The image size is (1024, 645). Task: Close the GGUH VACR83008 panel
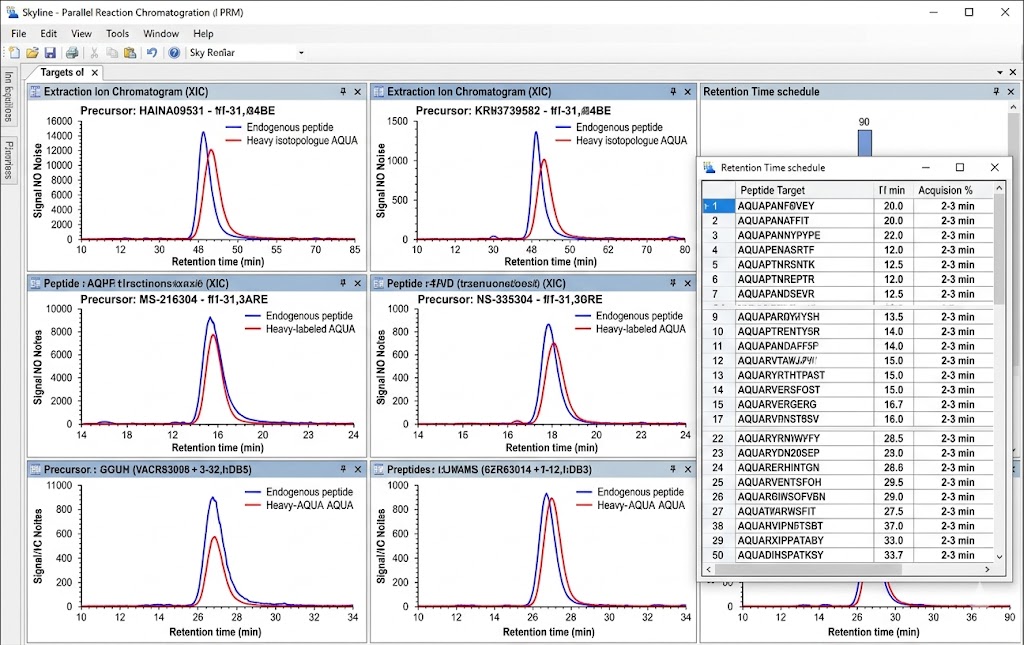pos(358,469)
